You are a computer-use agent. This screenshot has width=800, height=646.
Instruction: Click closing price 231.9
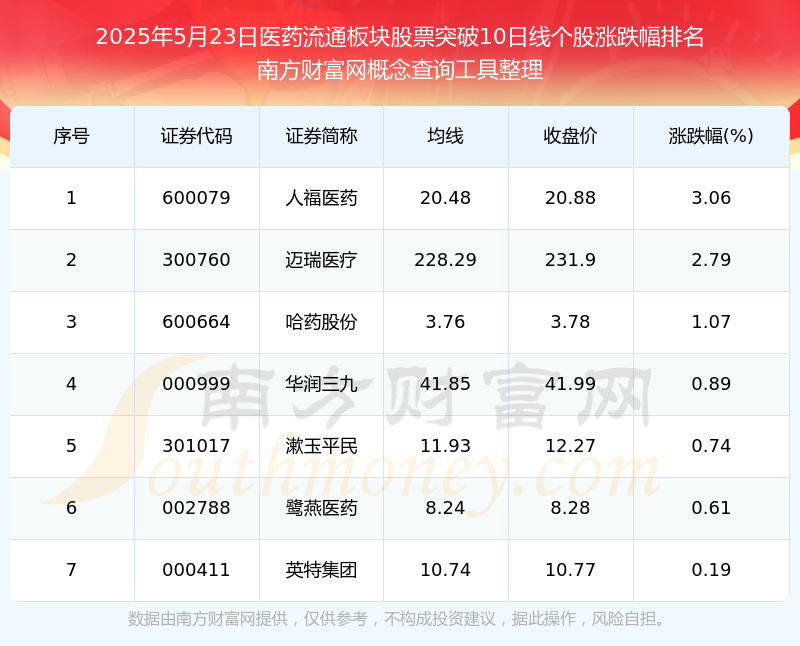click(x=570, y=260)
